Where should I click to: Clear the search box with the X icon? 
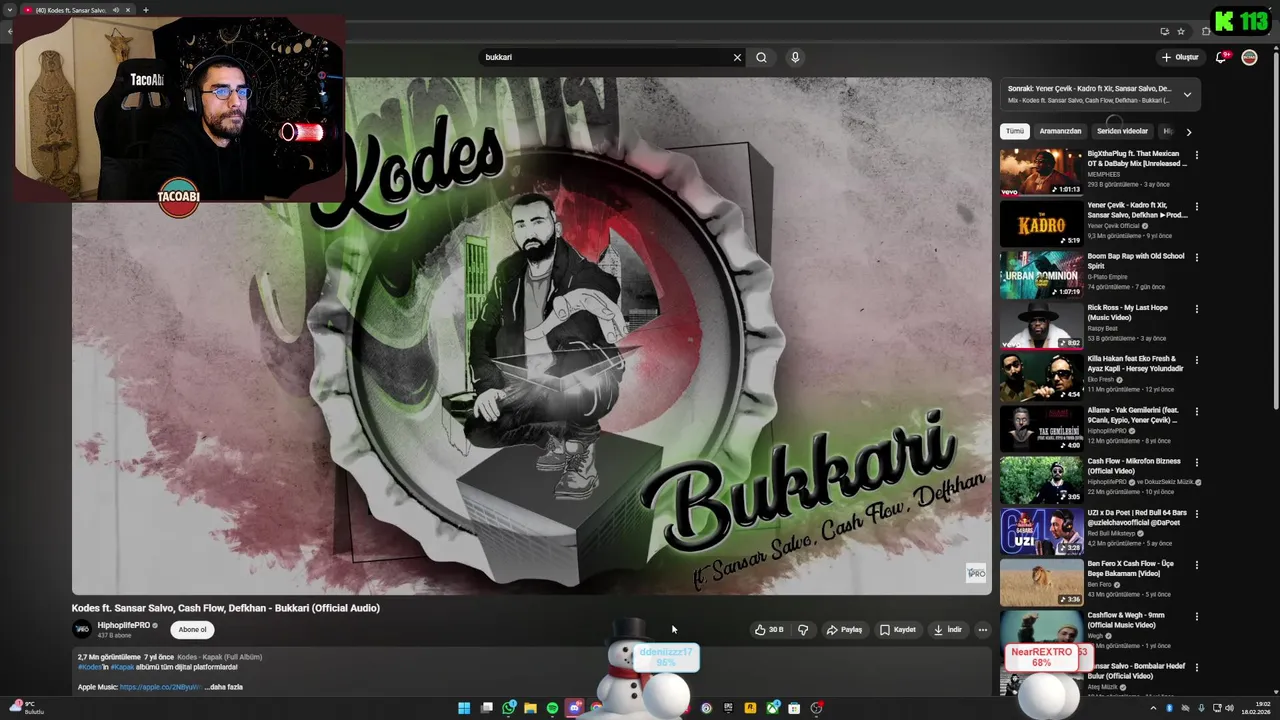pos(737,57)
